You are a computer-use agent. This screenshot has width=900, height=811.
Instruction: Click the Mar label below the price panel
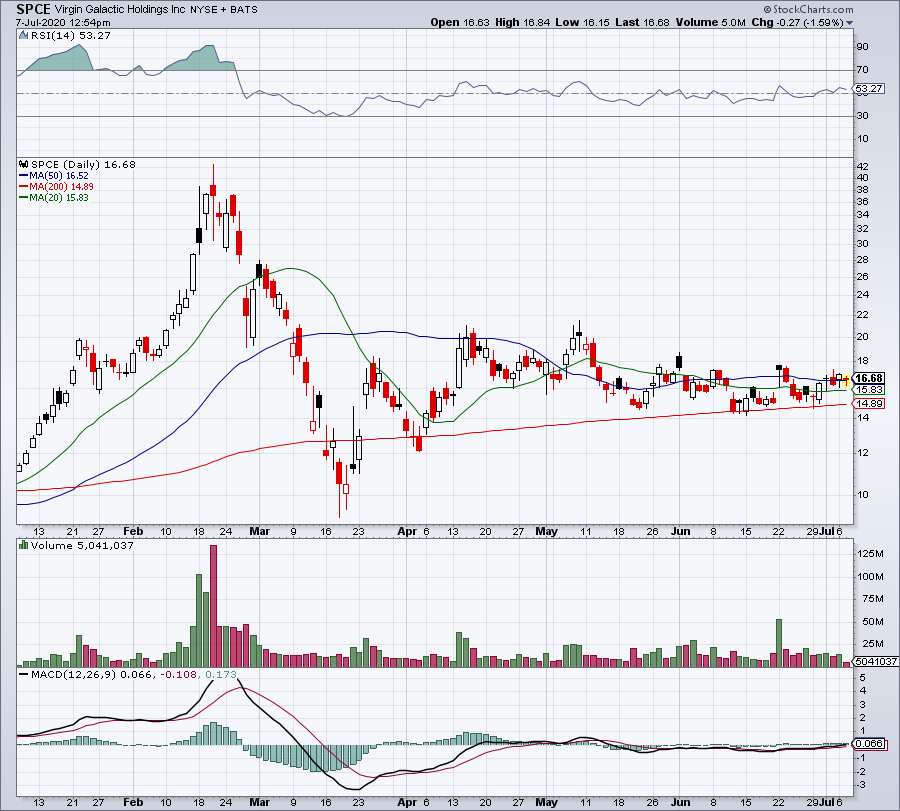point(259,531)
